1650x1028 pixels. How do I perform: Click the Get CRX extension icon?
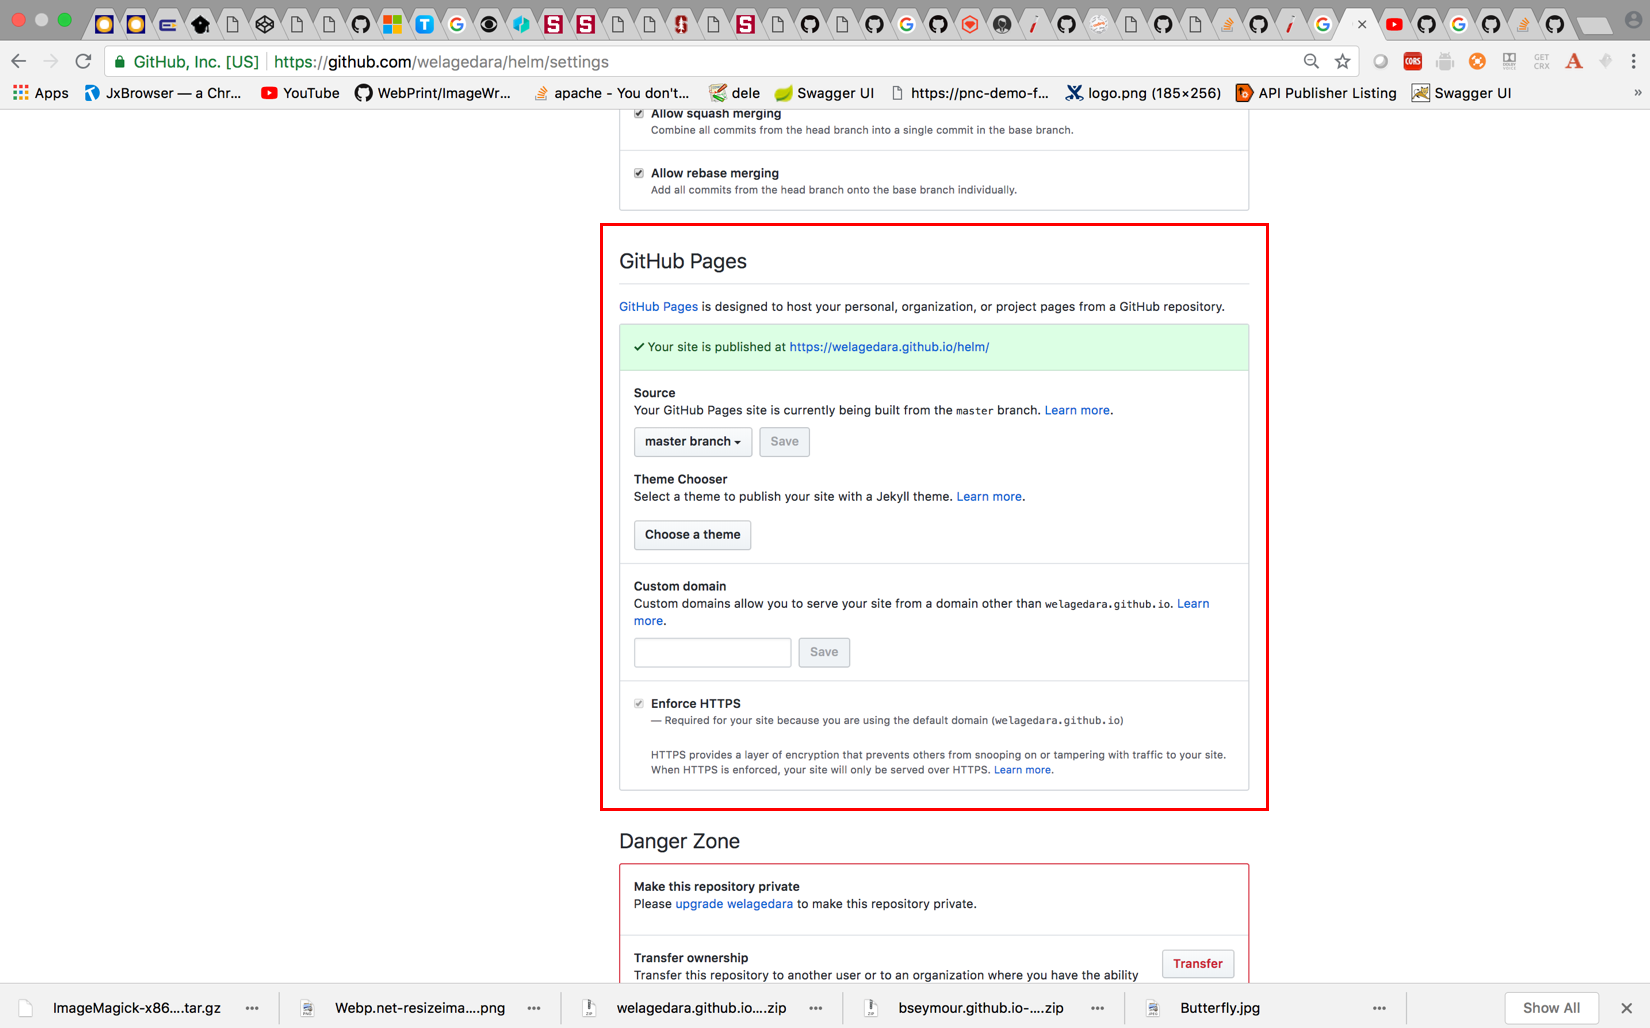click(x=1541, y=61)
